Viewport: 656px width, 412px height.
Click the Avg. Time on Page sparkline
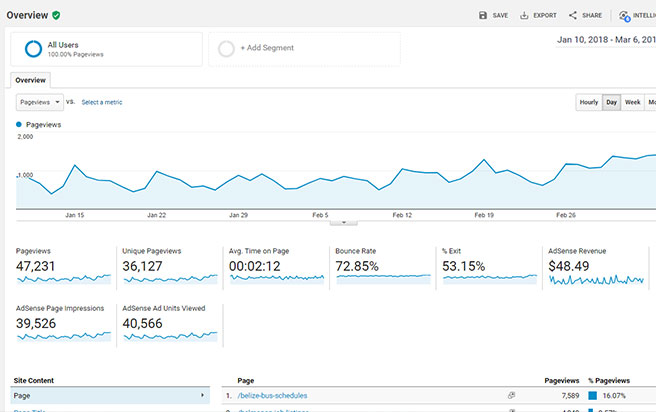point(277,278)
